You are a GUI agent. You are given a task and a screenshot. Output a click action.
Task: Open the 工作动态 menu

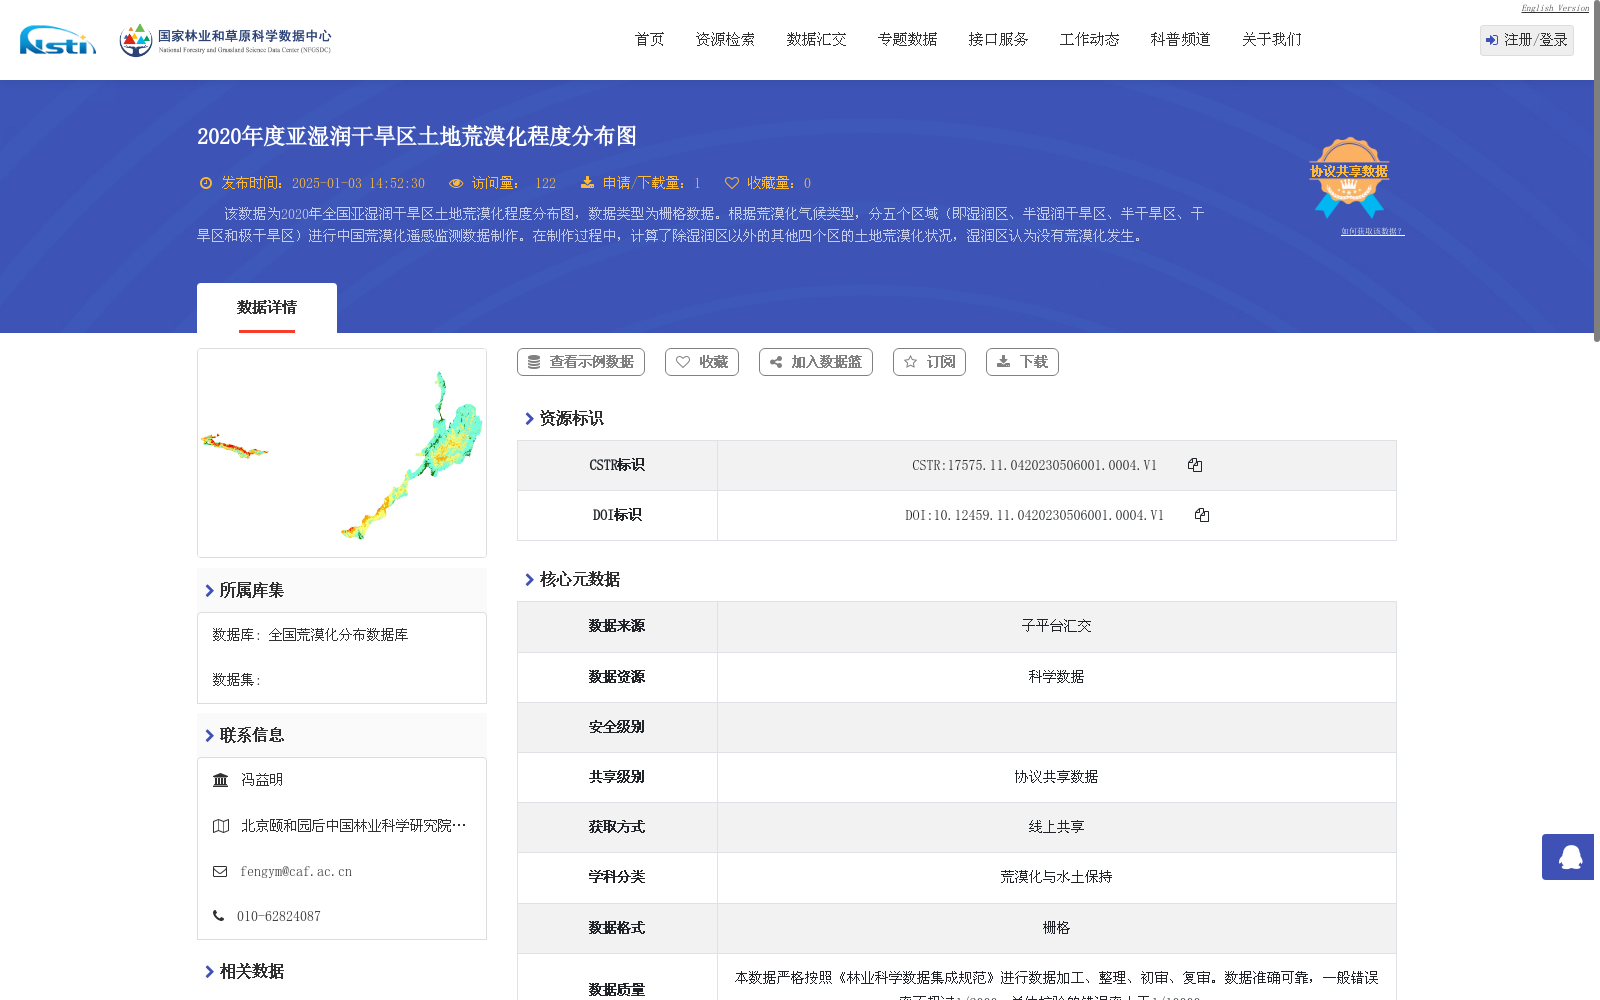point(1090,40)
